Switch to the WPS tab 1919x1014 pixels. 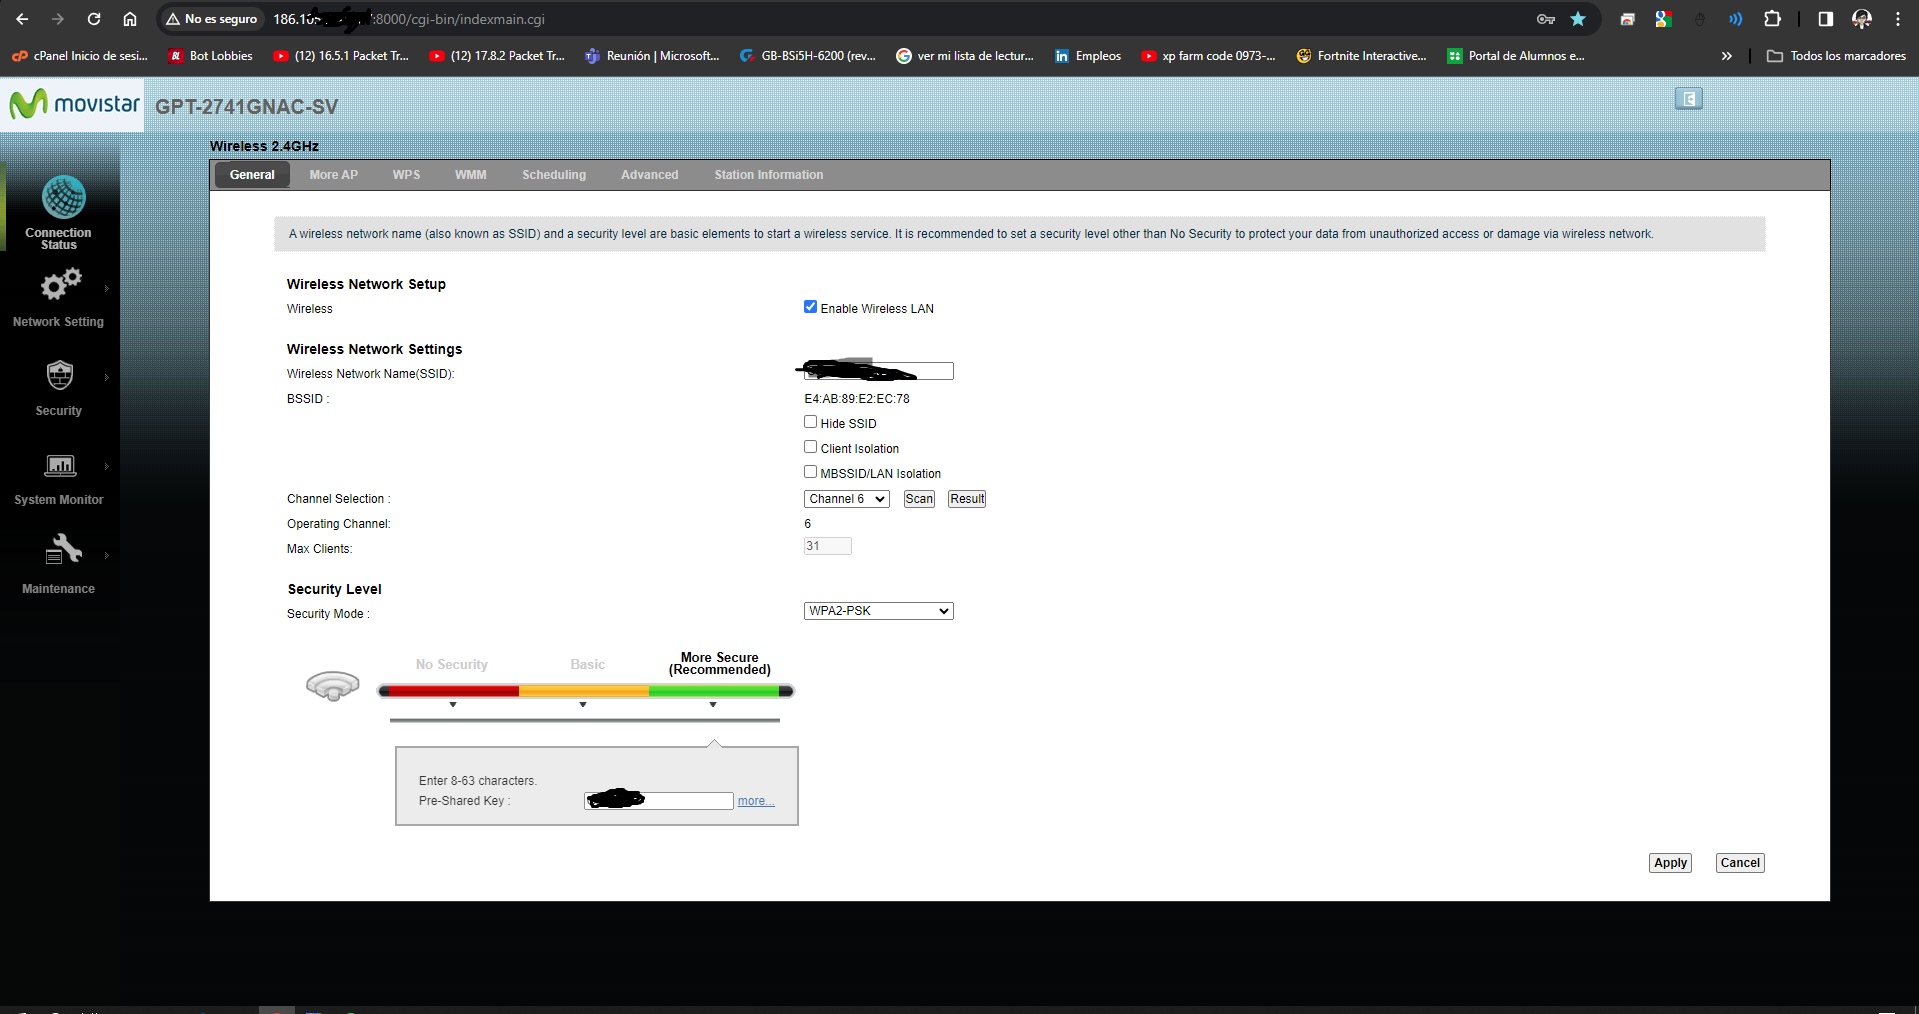pyautogui.click(x=406, y=175)
